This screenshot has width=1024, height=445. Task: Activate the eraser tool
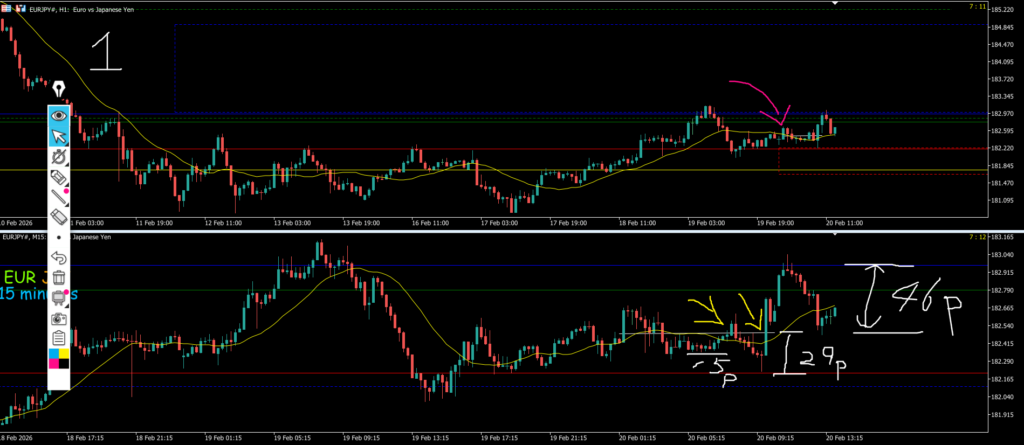point(59,216)
